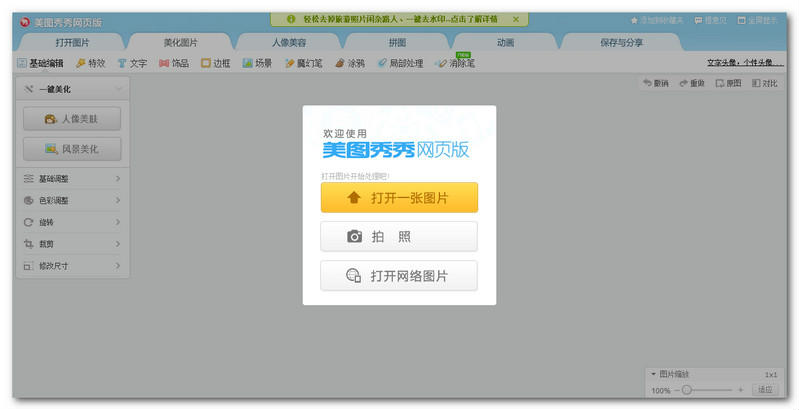Click the 提意见 feedback icon
The width and height of the screenshot is (799, 410).
[699, 21]
